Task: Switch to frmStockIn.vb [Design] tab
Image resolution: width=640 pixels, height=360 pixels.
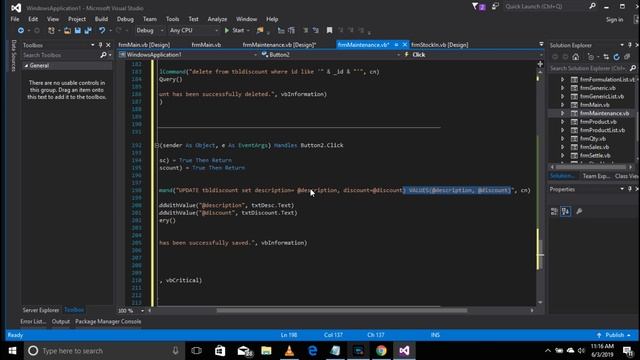Action: (x=440, y=45)
